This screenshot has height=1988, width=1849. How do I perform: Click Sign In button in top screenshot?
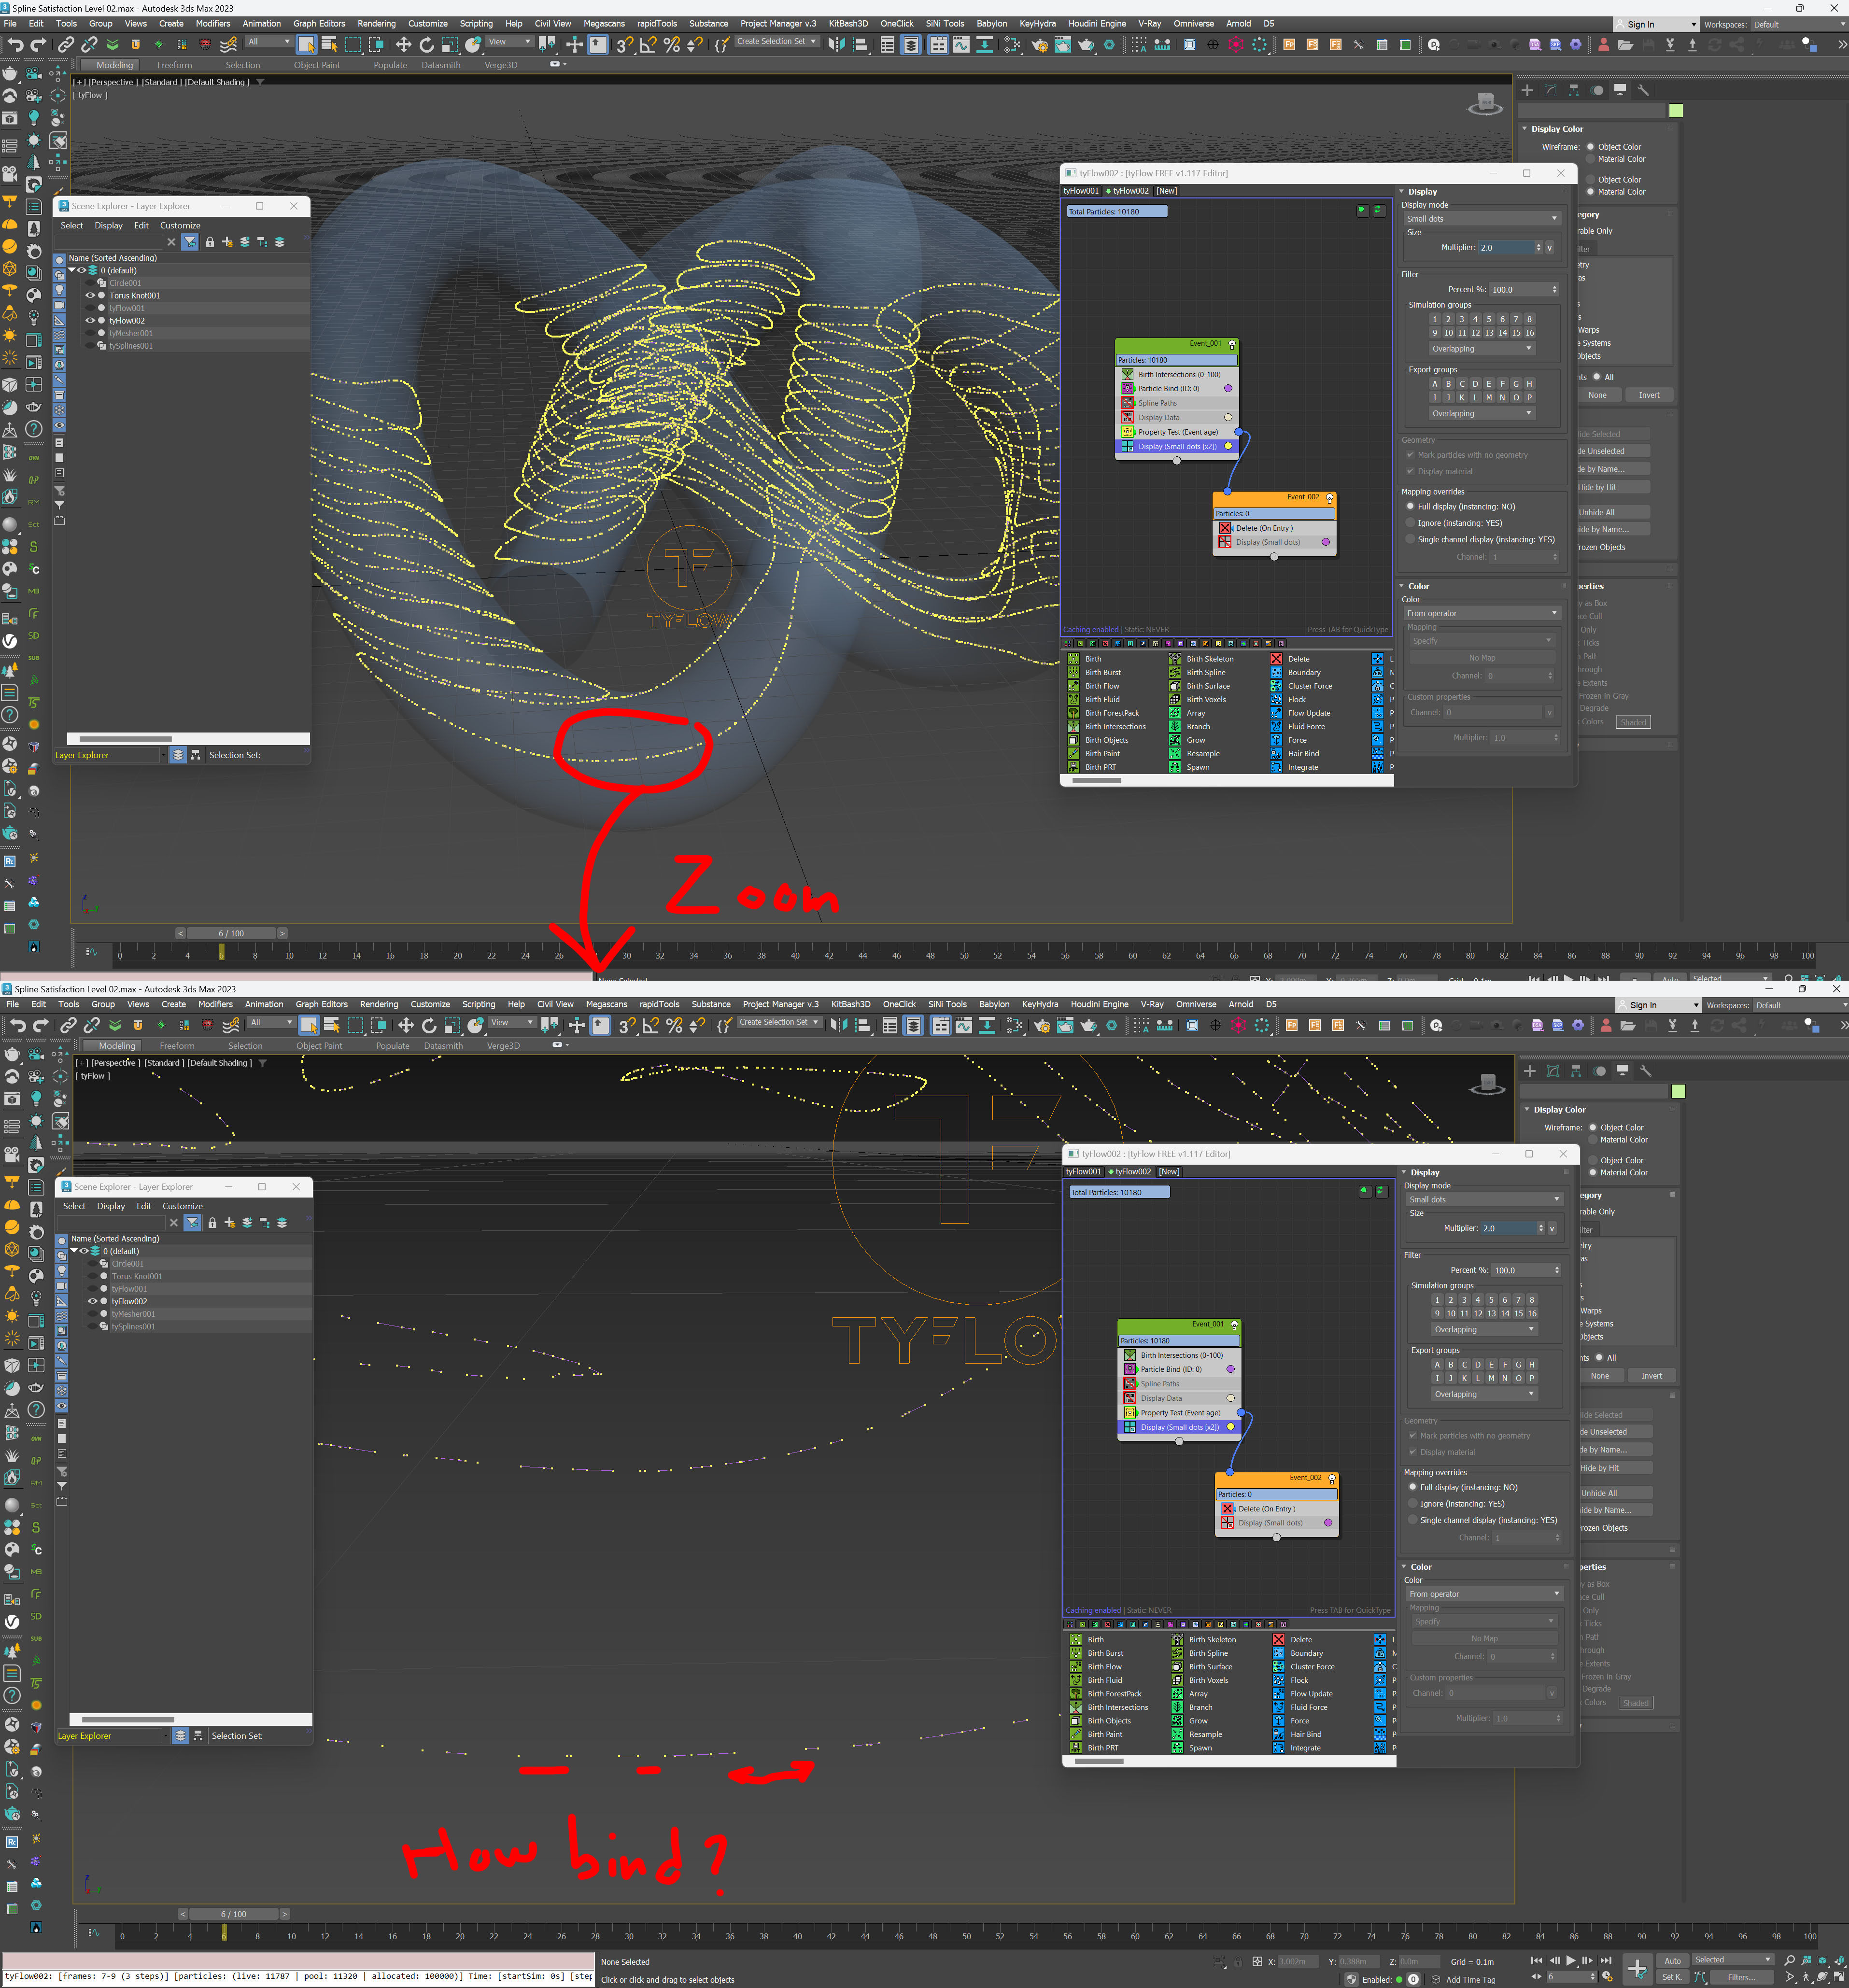tap(1655, 24)
